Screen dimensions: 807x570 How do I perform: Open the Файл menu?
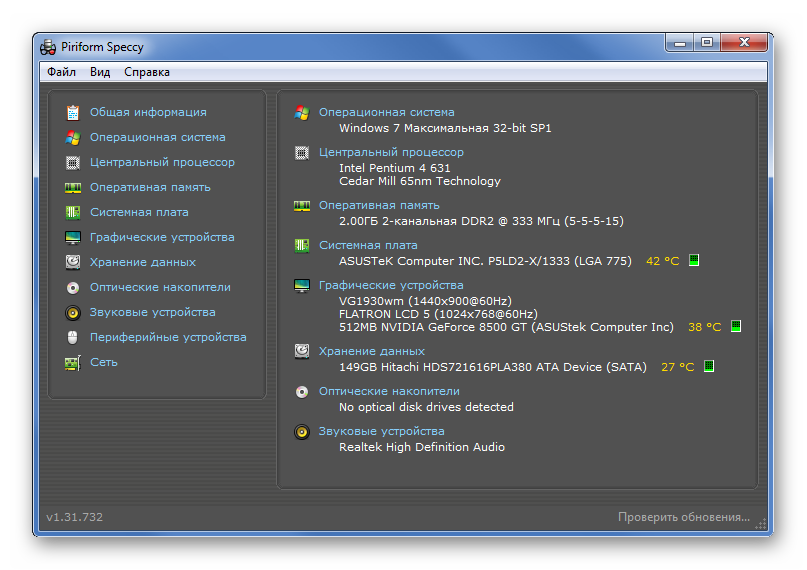61,72
